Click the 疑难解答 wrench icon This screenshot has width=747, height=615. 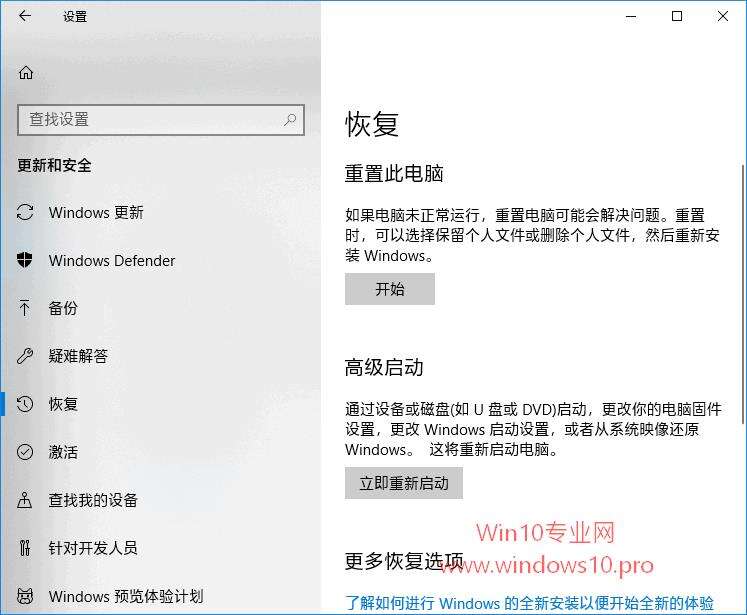point(25,356)
